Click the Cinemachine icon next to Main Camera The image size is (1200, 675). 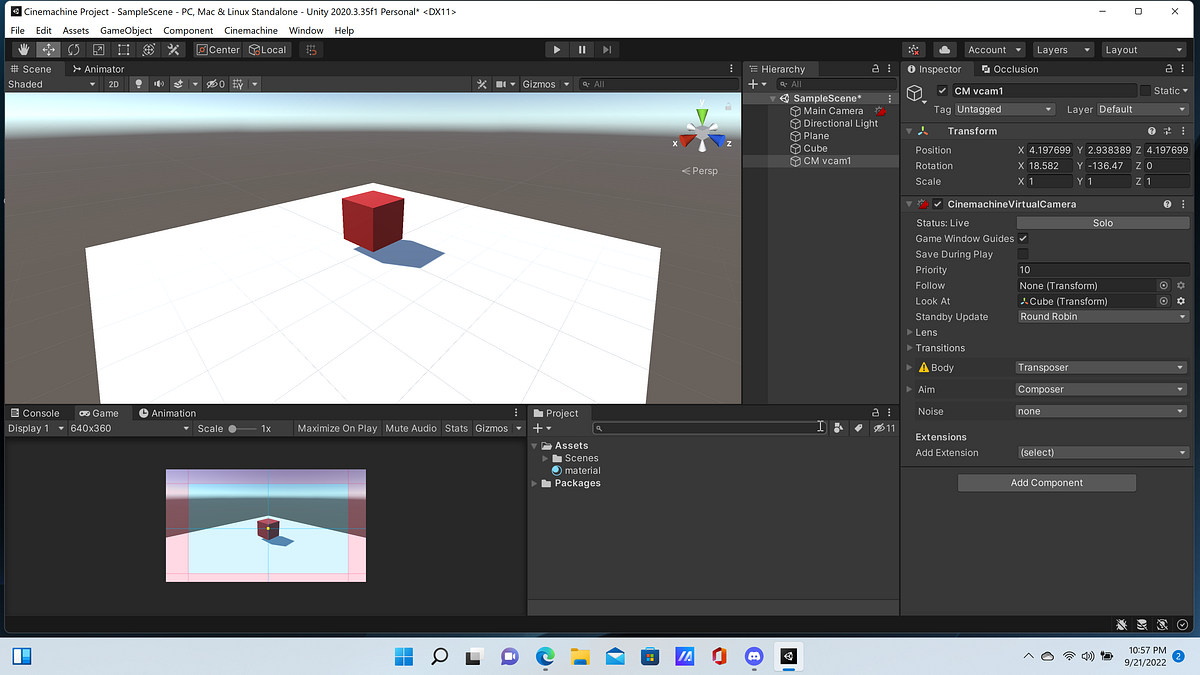(880, 111)
